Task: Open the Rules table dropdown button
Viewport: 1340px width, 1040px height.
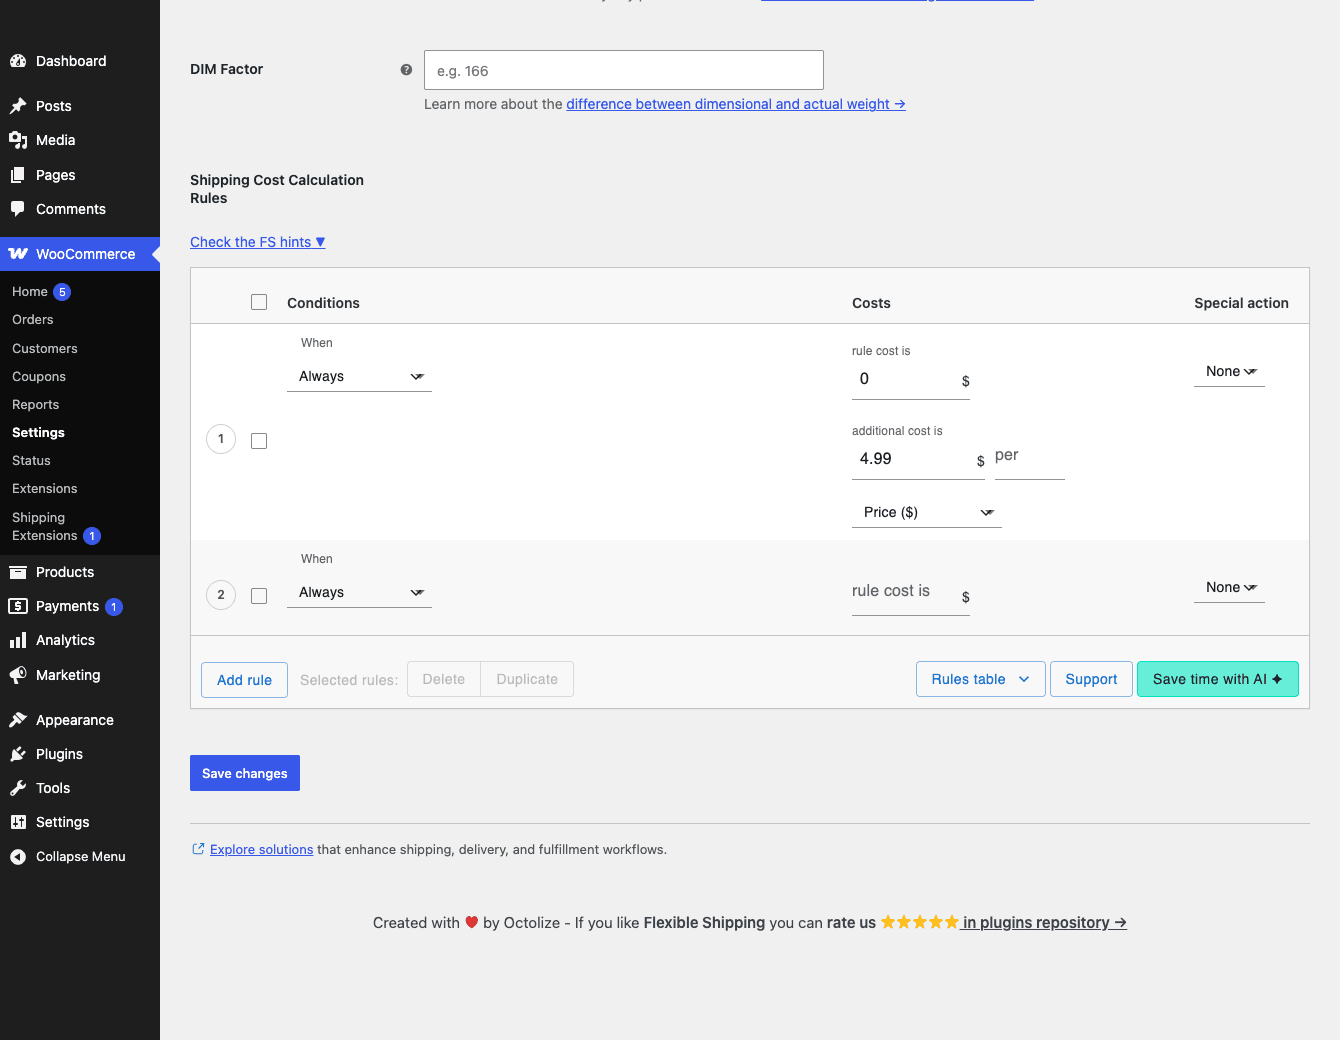Action: tap(981, 679)
